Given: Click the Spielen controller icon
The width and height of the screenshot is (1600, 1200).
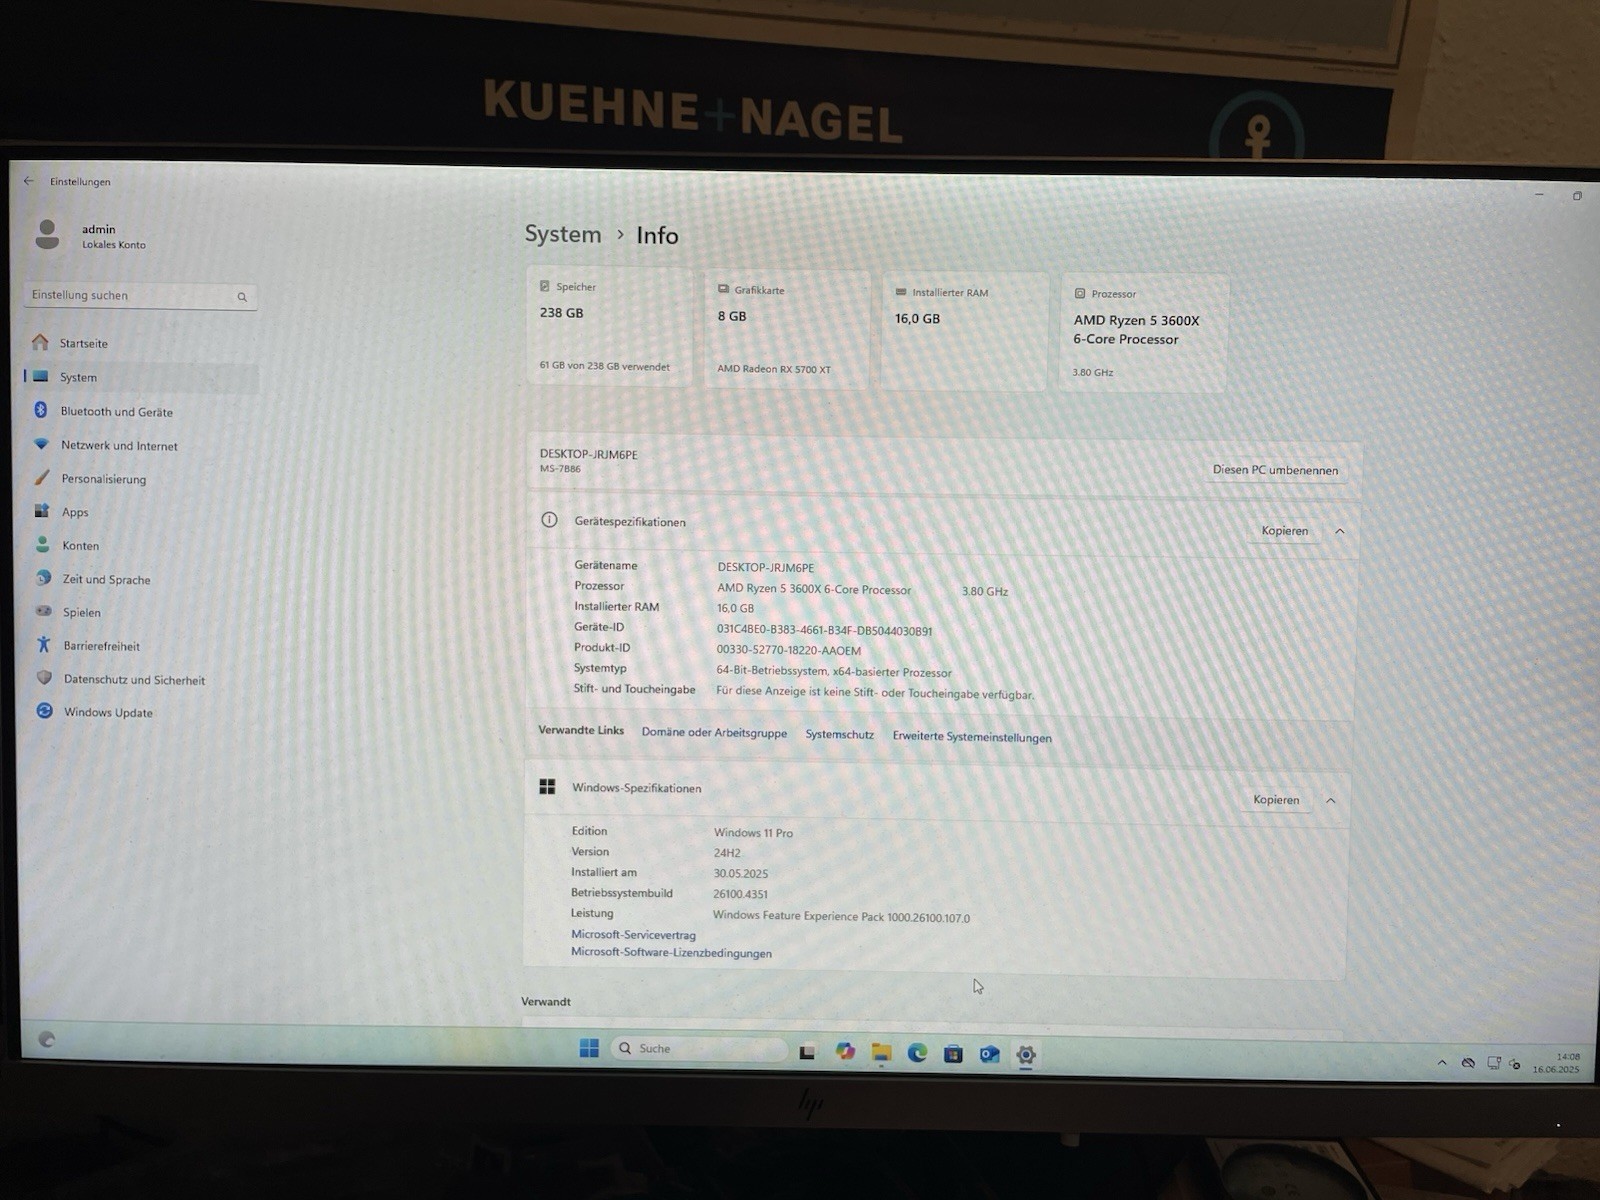Looking at the screenshot, I should coord(44,611).
